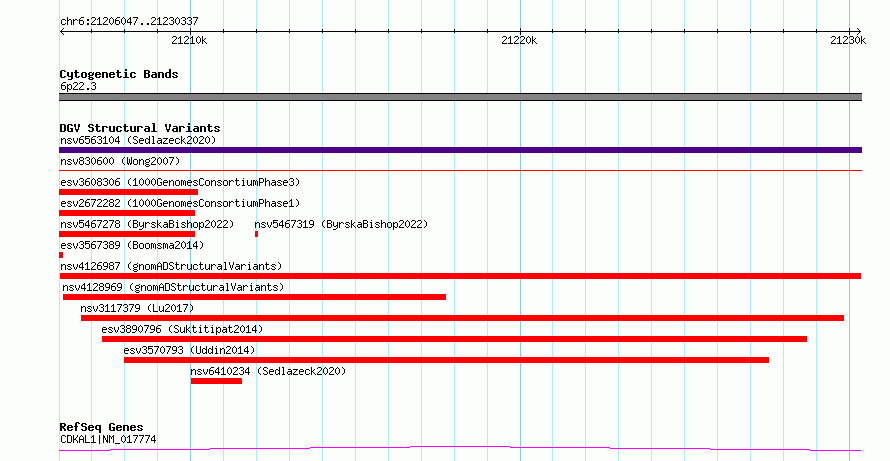Screen dimensions: 890x461
Task: Open esv3570793 (Uddin2014) label
Action: pyautogui.click(x=190, y=350)
